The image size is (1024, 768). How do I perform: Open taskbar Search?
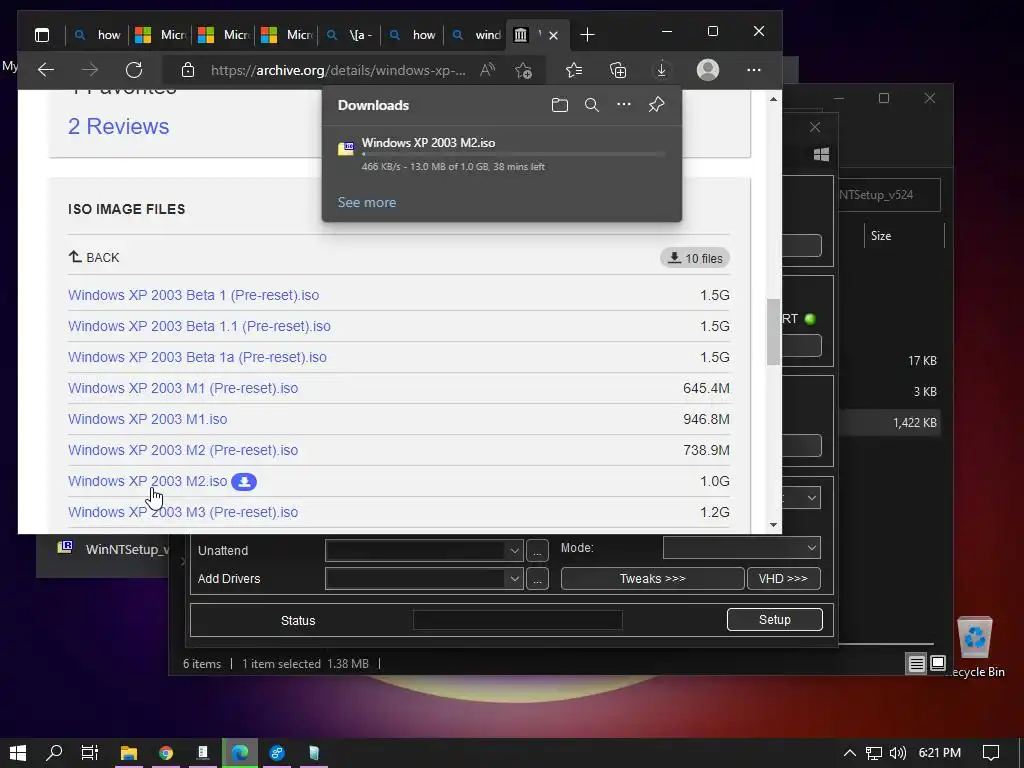(54, 753)
